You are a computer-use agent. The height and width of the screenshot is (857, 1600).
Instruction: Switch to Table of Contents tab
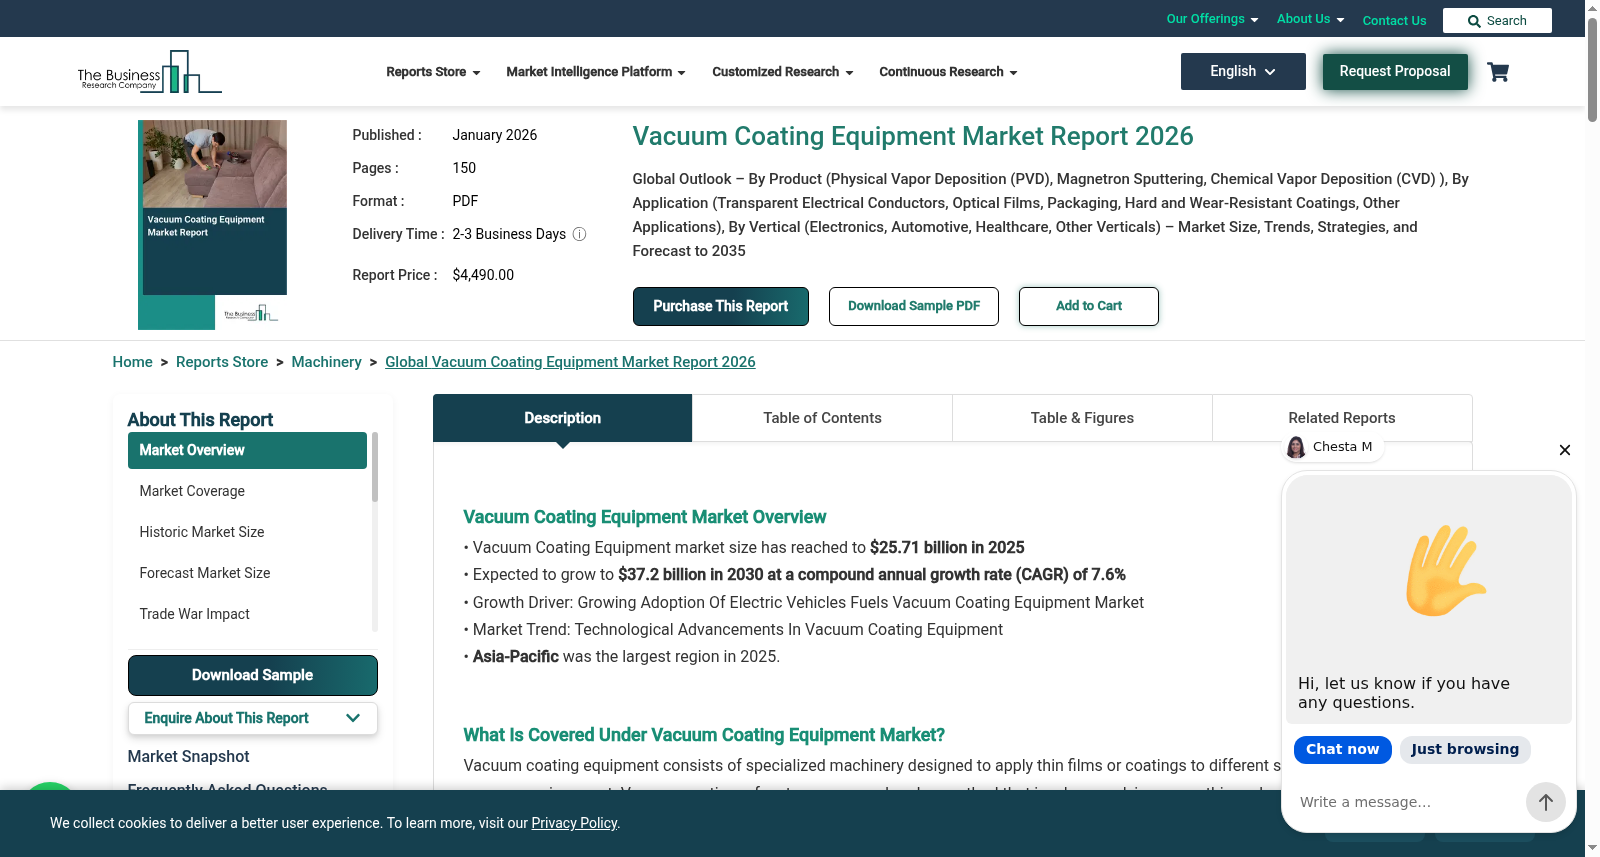pyautogui.click(x=822, y=418)
